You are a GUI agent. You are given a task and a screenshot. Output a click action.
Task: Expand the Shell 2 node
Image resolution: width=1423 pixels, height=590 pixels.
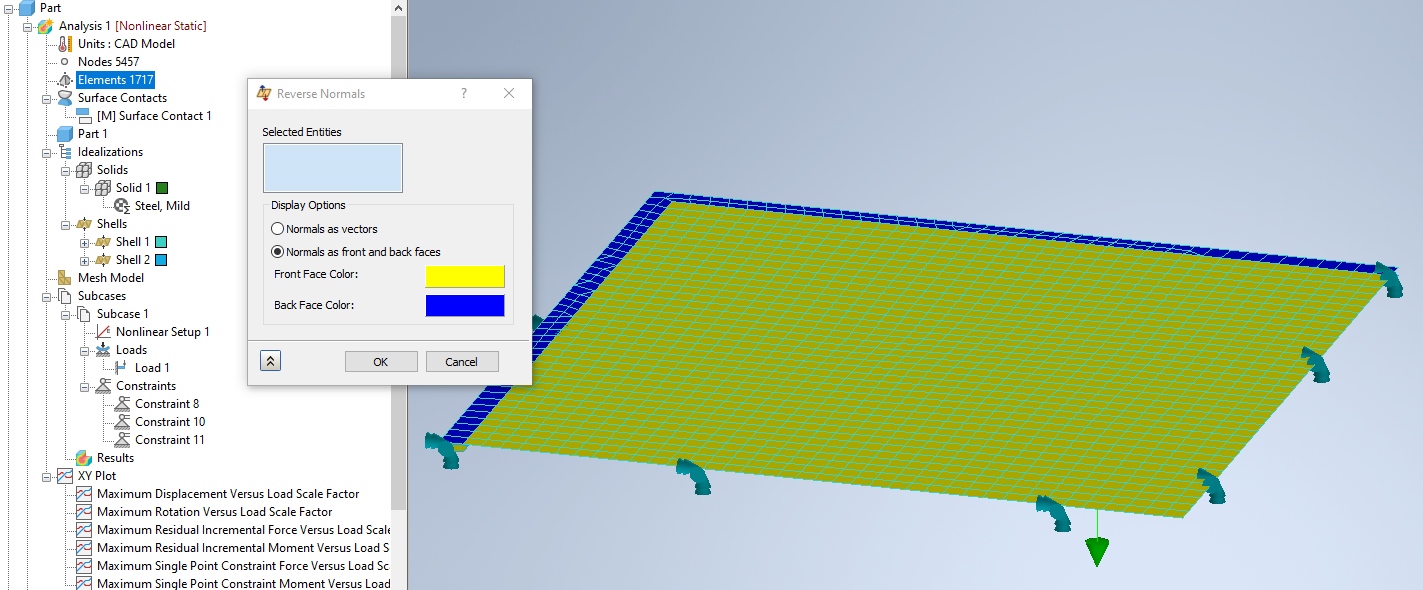point(85,260)
